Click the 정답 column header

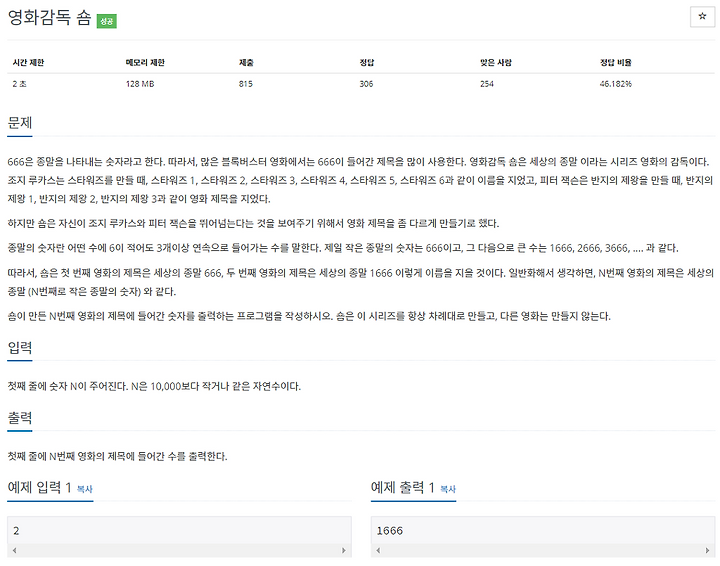coord(366,62)
